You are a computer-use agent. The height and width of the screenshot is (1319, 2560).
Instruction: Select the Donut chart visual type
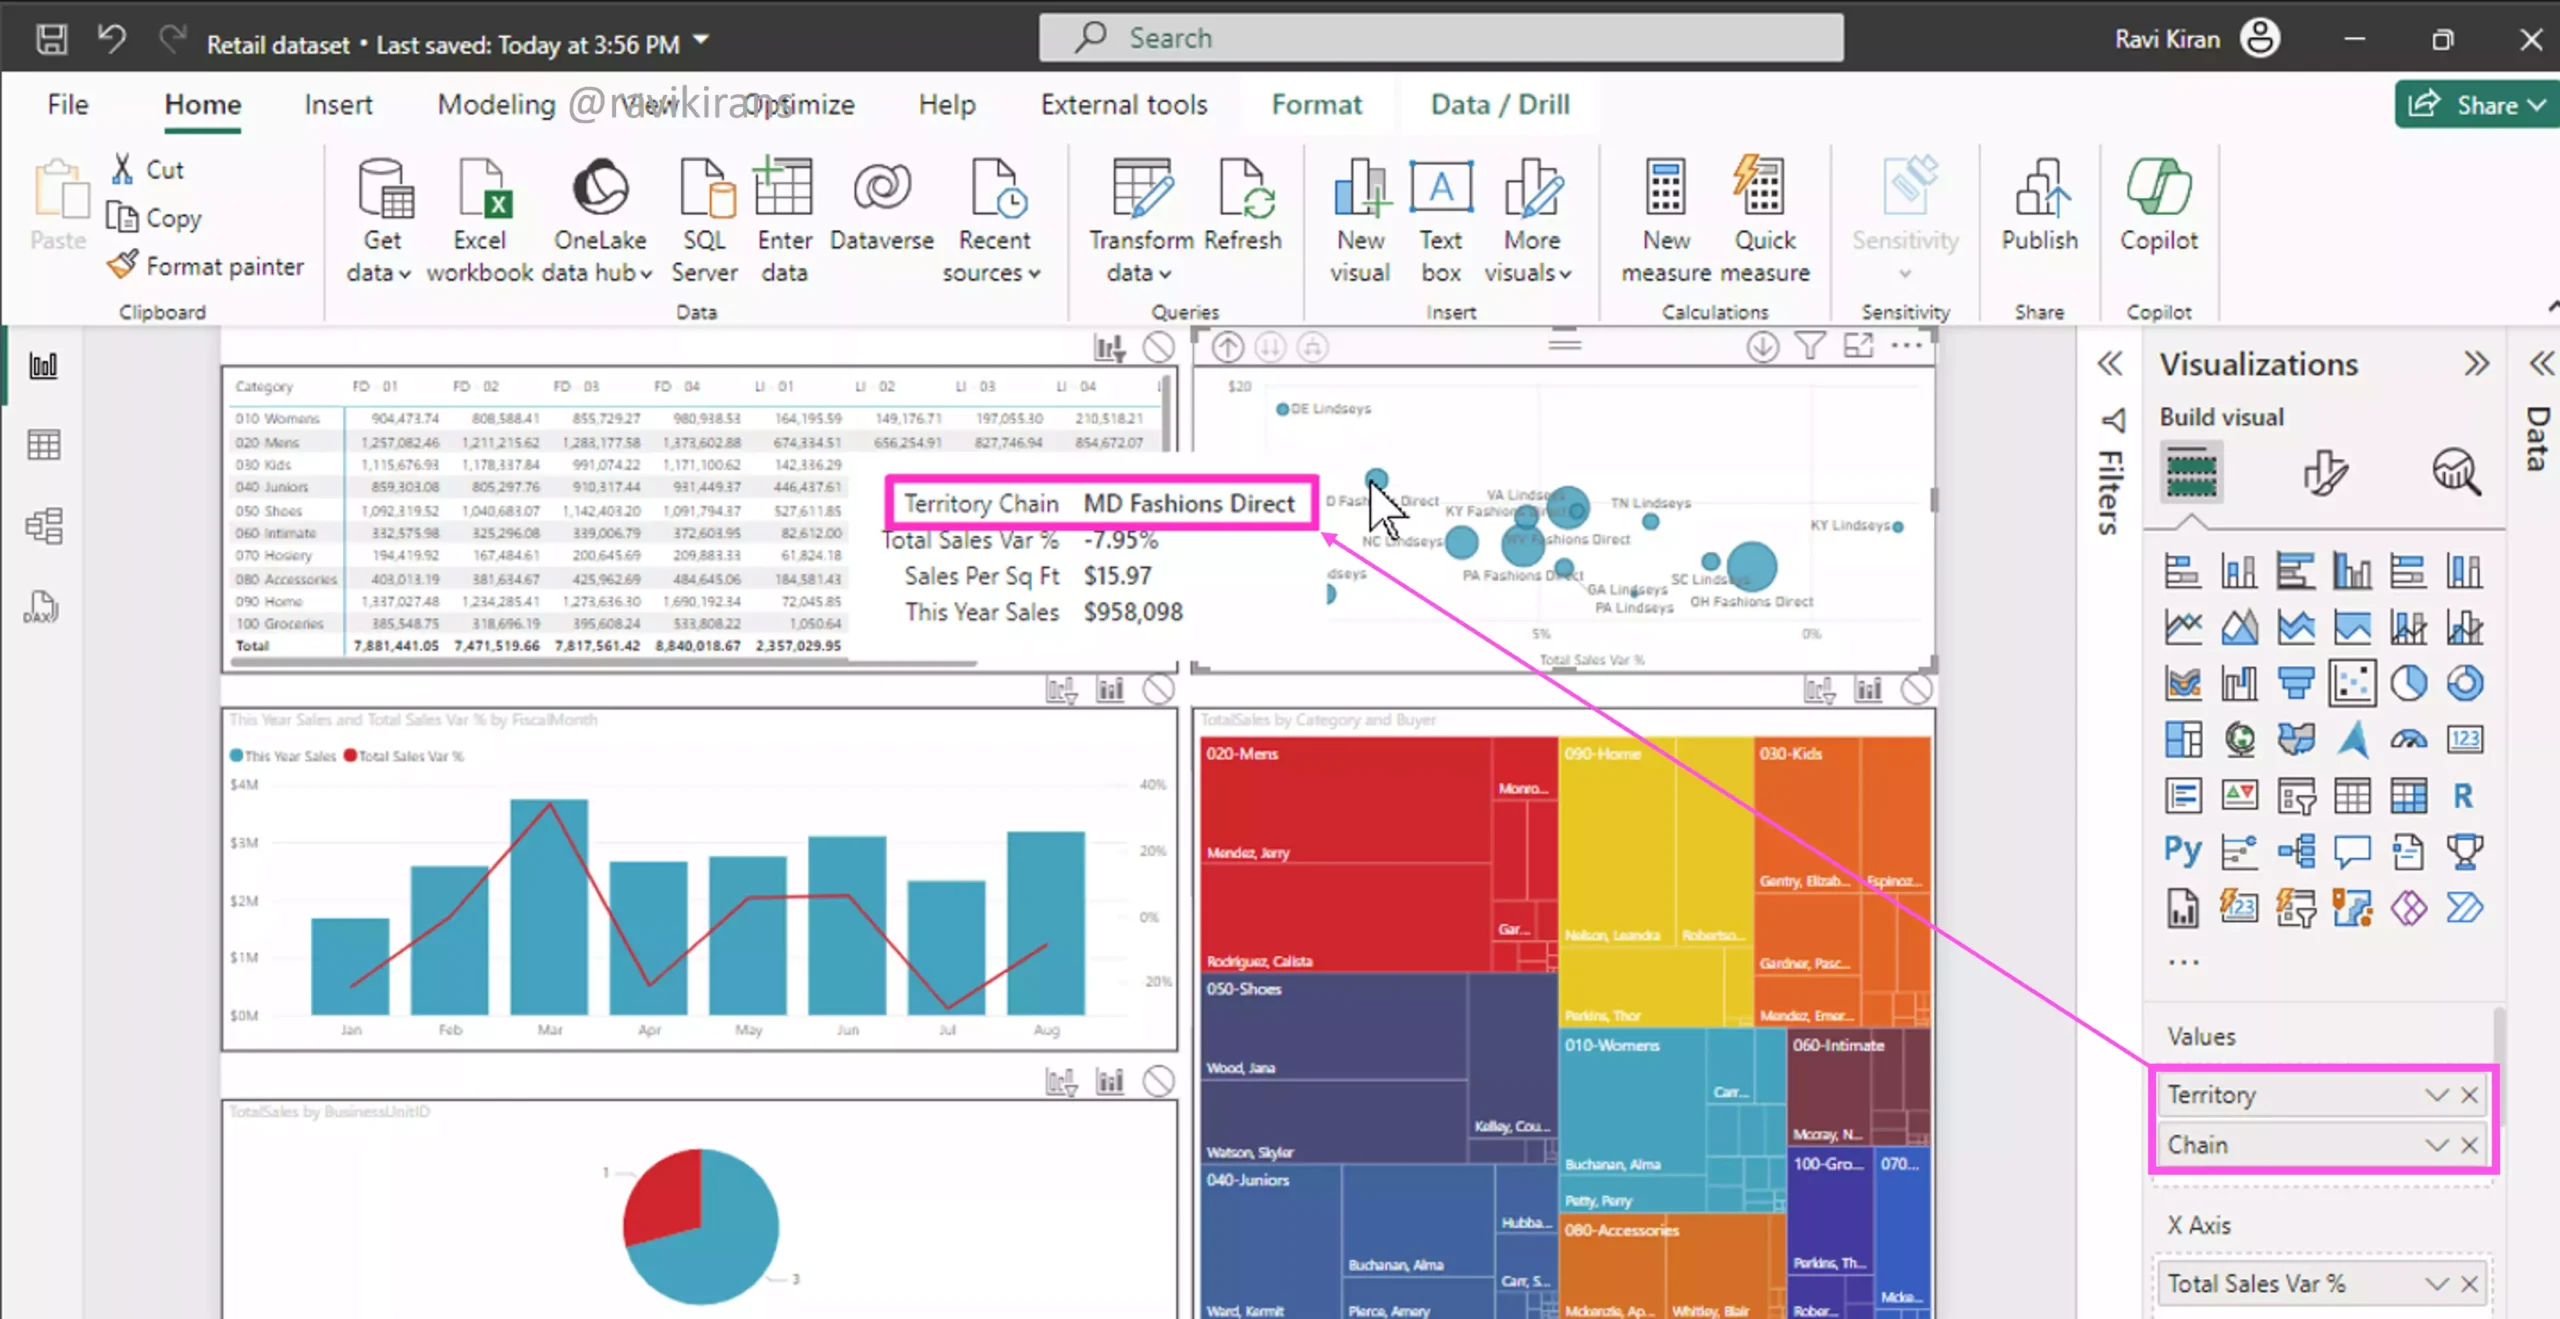[2465, 684]
